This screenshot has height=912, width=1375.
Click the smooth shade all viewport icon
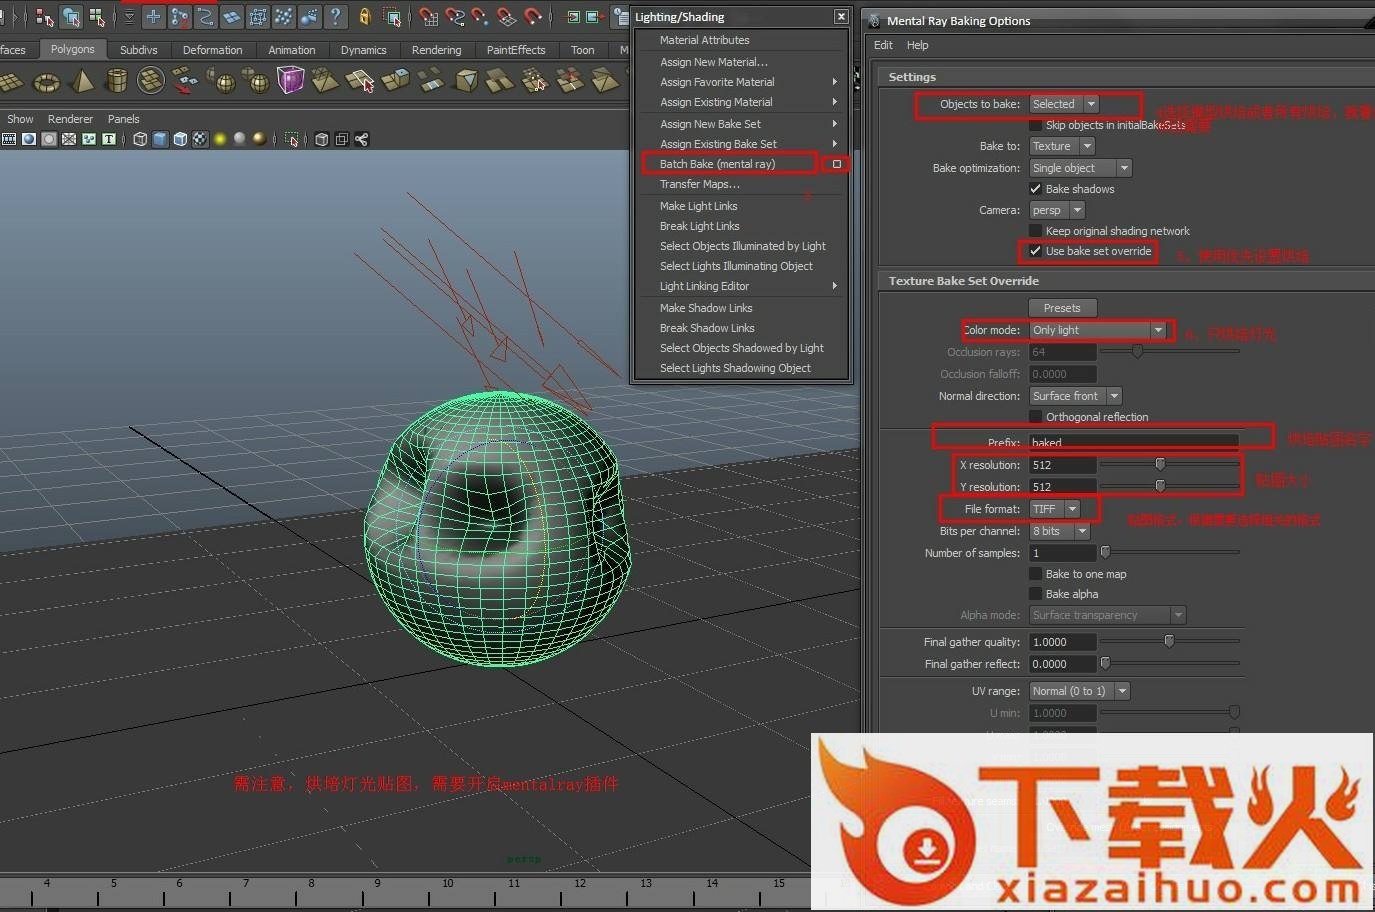(160, 139)
